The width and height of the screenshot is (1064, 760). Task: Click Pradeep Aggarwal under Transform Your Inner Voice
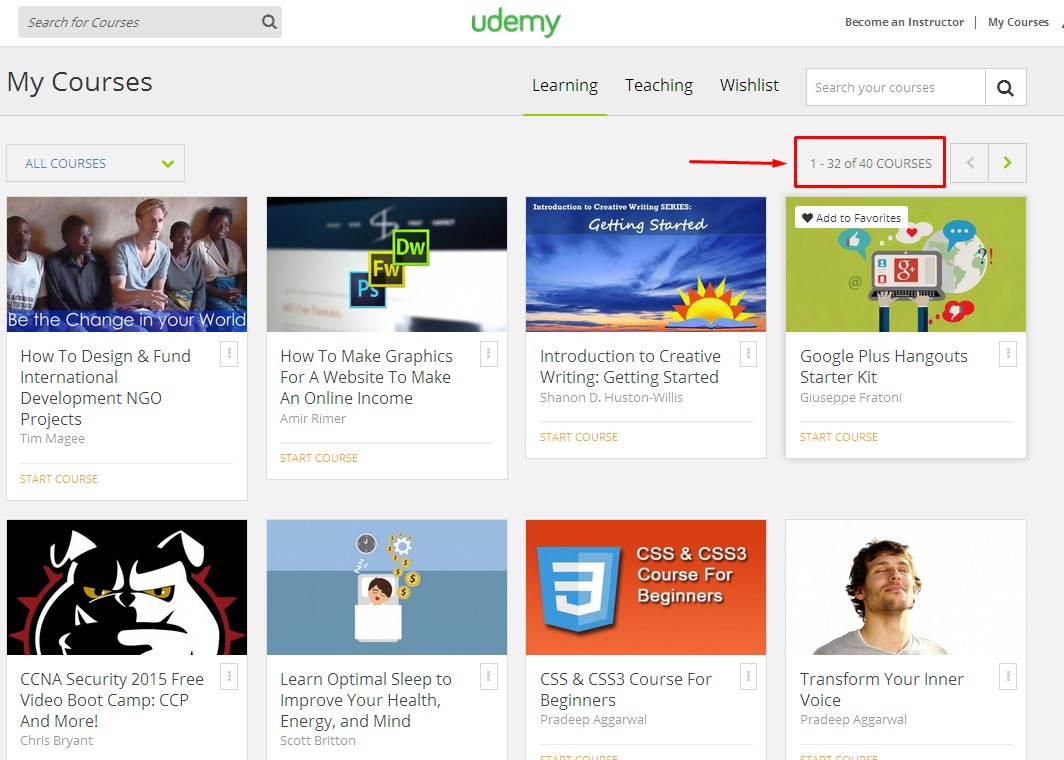[853, 719]
